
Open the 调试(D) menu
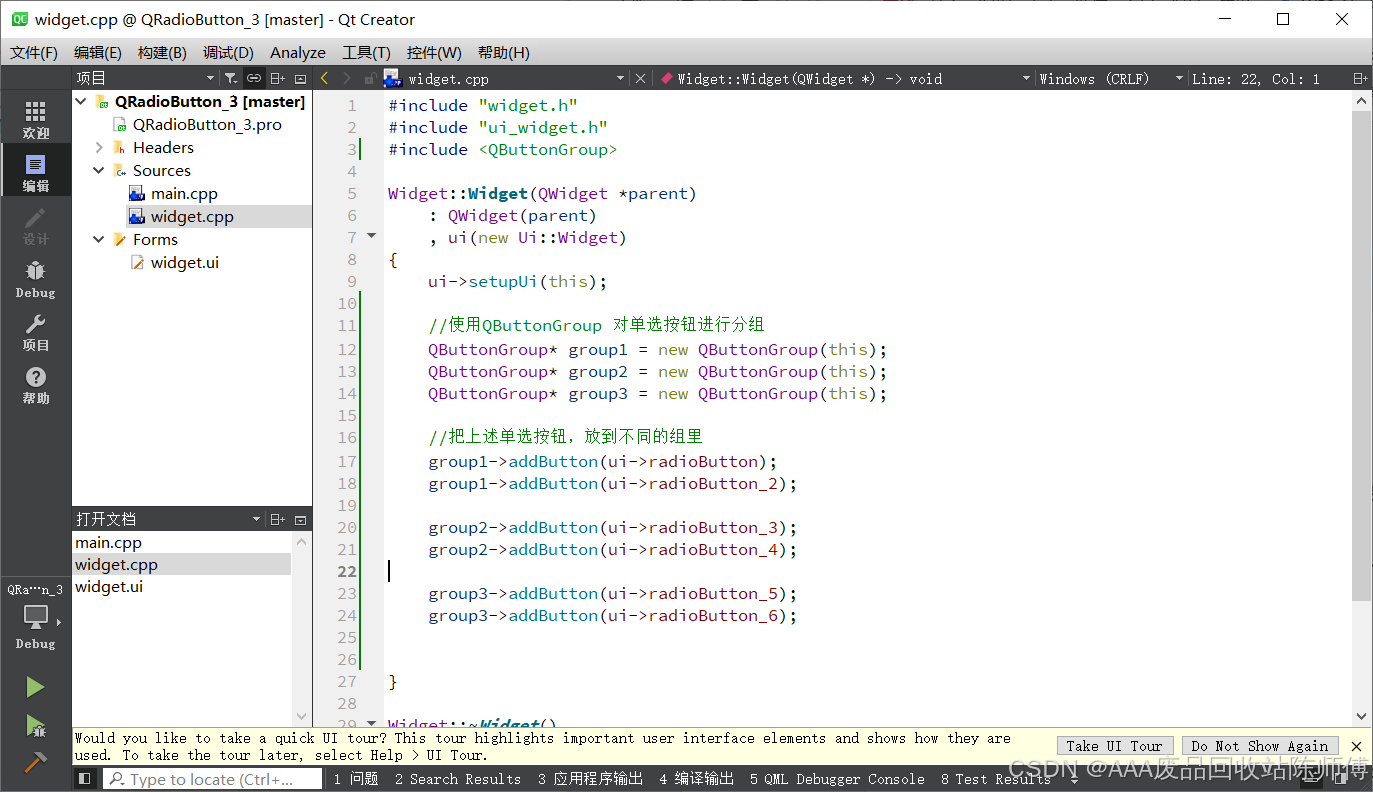click(228, 52)
